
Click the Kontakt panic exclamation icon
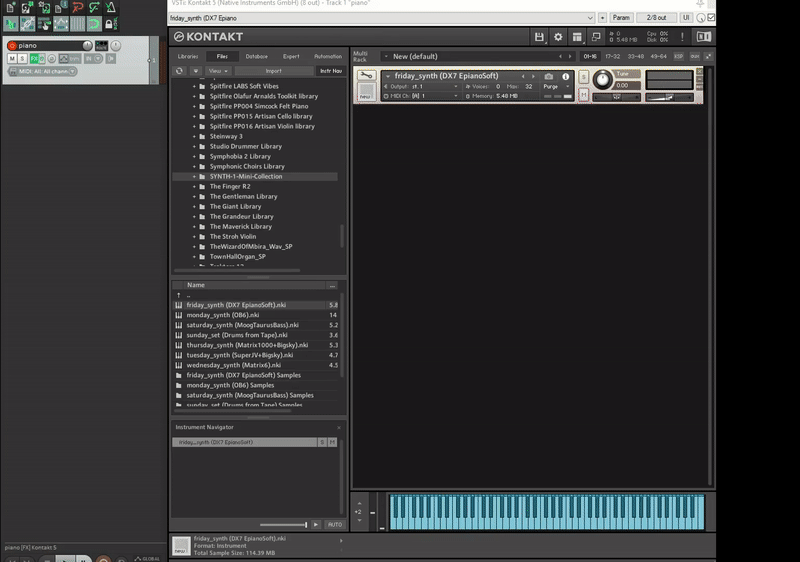click(x=682, y=37)
